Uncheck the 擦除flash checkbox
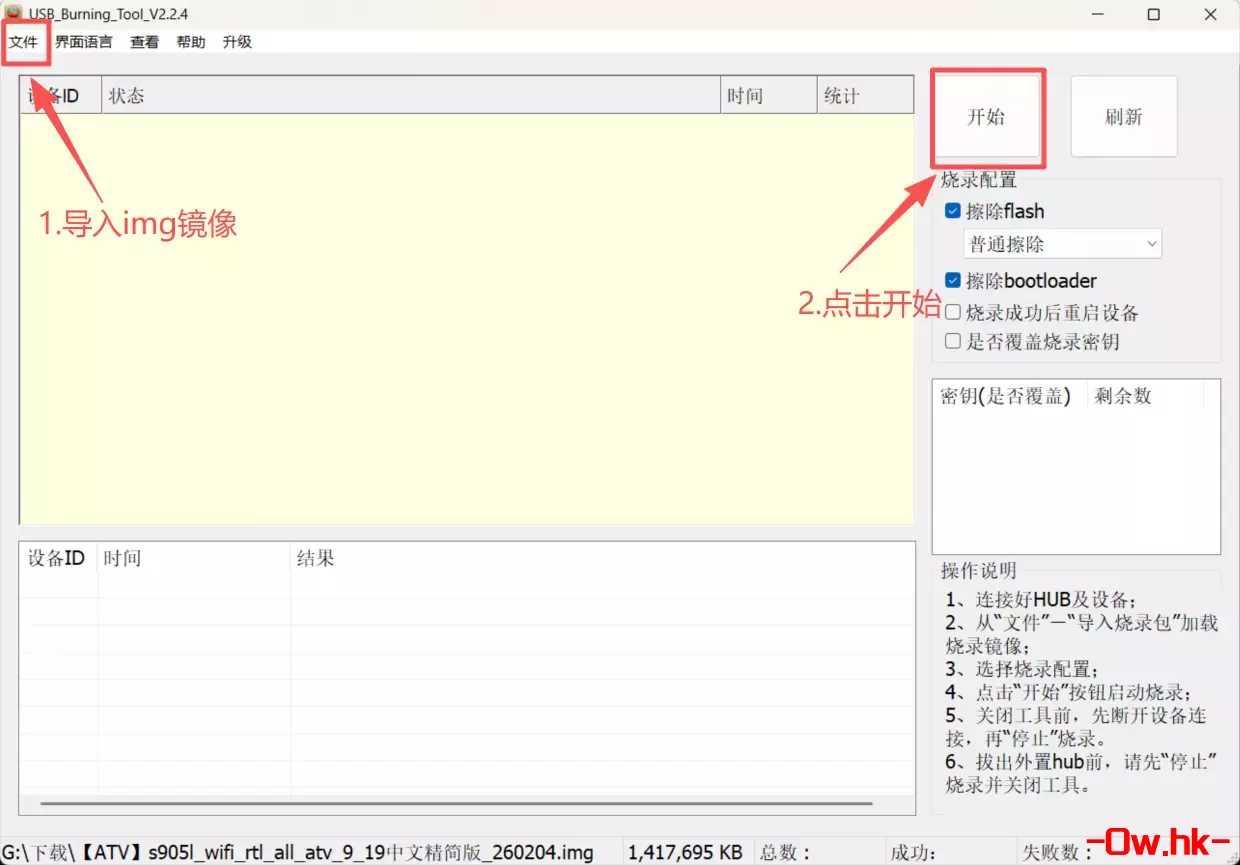The height and width of the screenshot is (865, 1240). [953, 211]
